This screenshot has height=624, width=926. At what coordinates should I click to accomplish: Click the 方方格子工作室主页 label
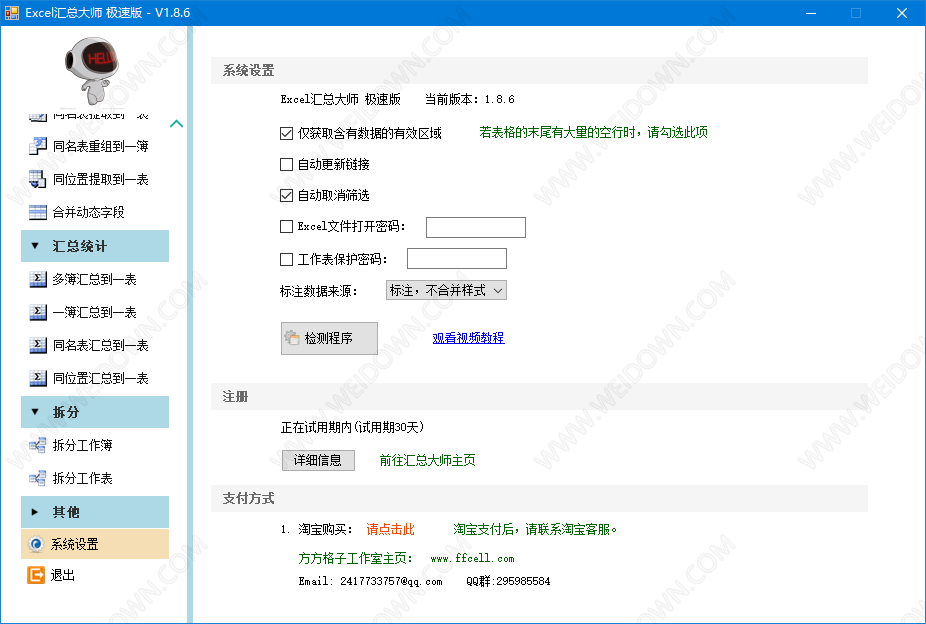[356, 558]
